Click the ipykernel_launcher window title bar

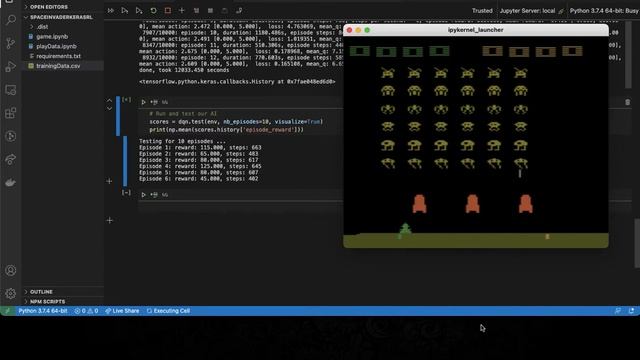coord(476,30)
